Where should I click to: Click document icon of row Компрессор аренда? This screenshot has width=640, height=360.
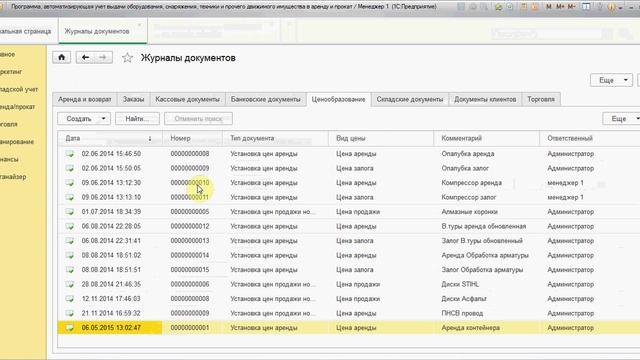click(x=70, y=183)
